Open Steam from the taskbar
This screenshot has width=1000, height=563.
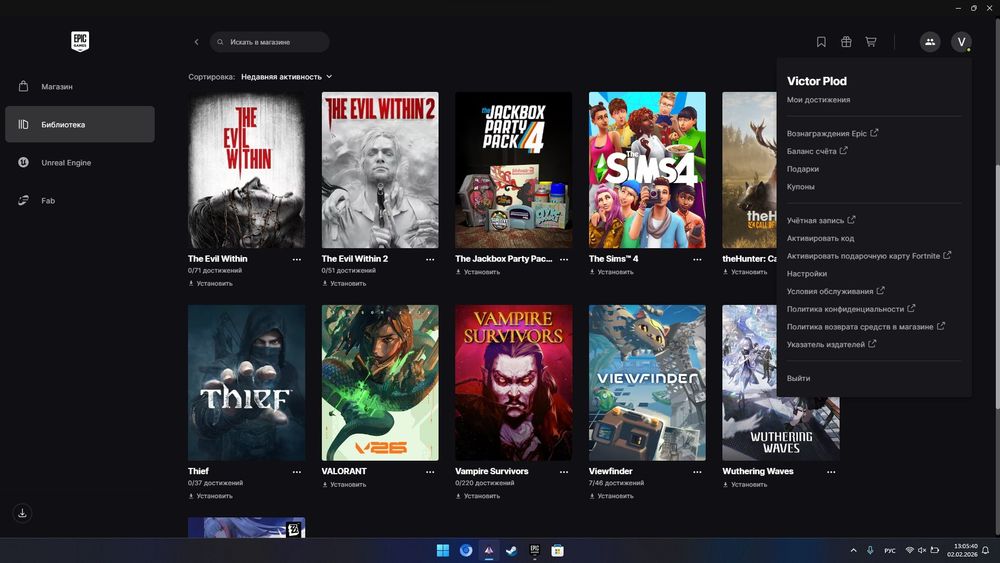point(511,550)
